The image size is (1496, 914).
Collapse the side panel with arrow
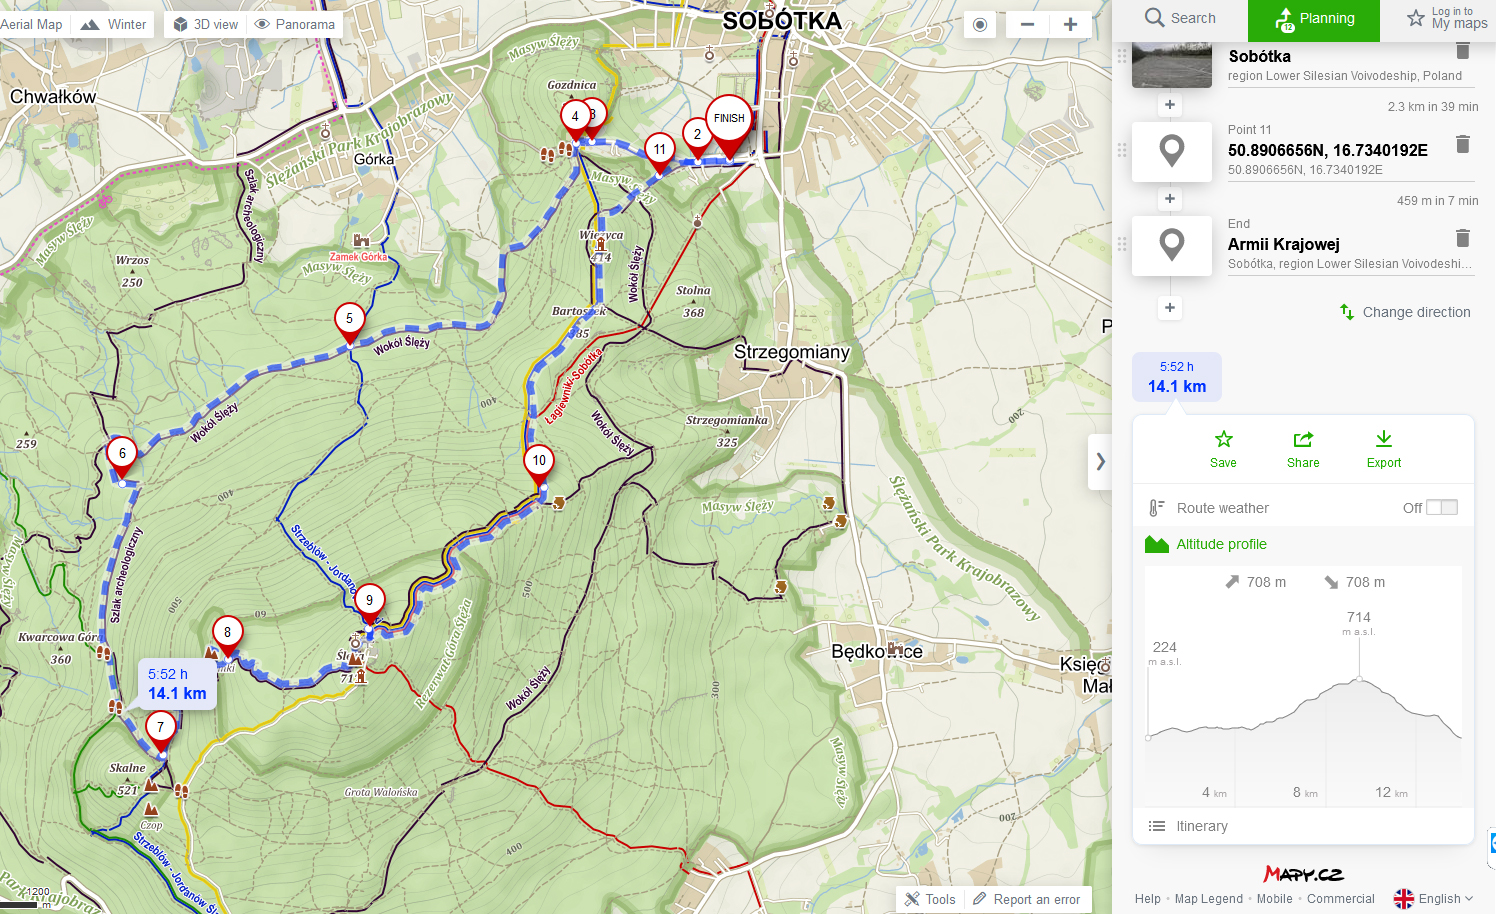[1100, 461]
